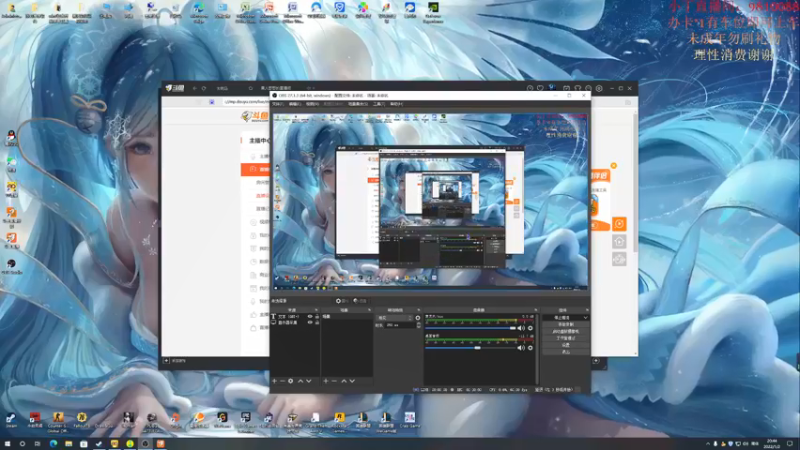The width and height of the screenshot is (800, 450).
Task: Pop out the sources dock using its header icon
Action: [316, 310]
